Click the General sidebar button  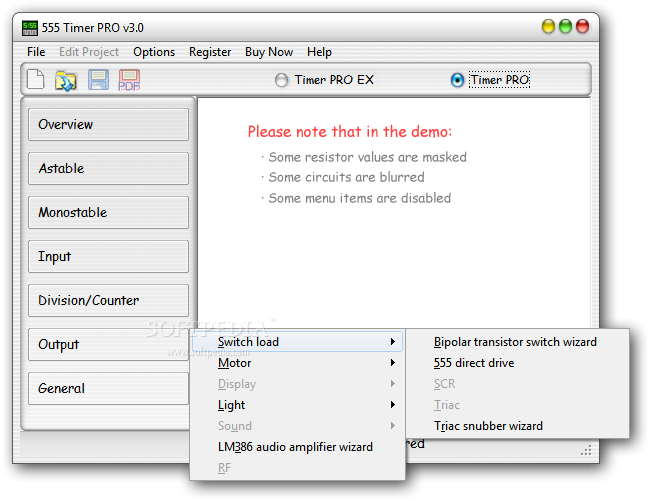(108, 388)
